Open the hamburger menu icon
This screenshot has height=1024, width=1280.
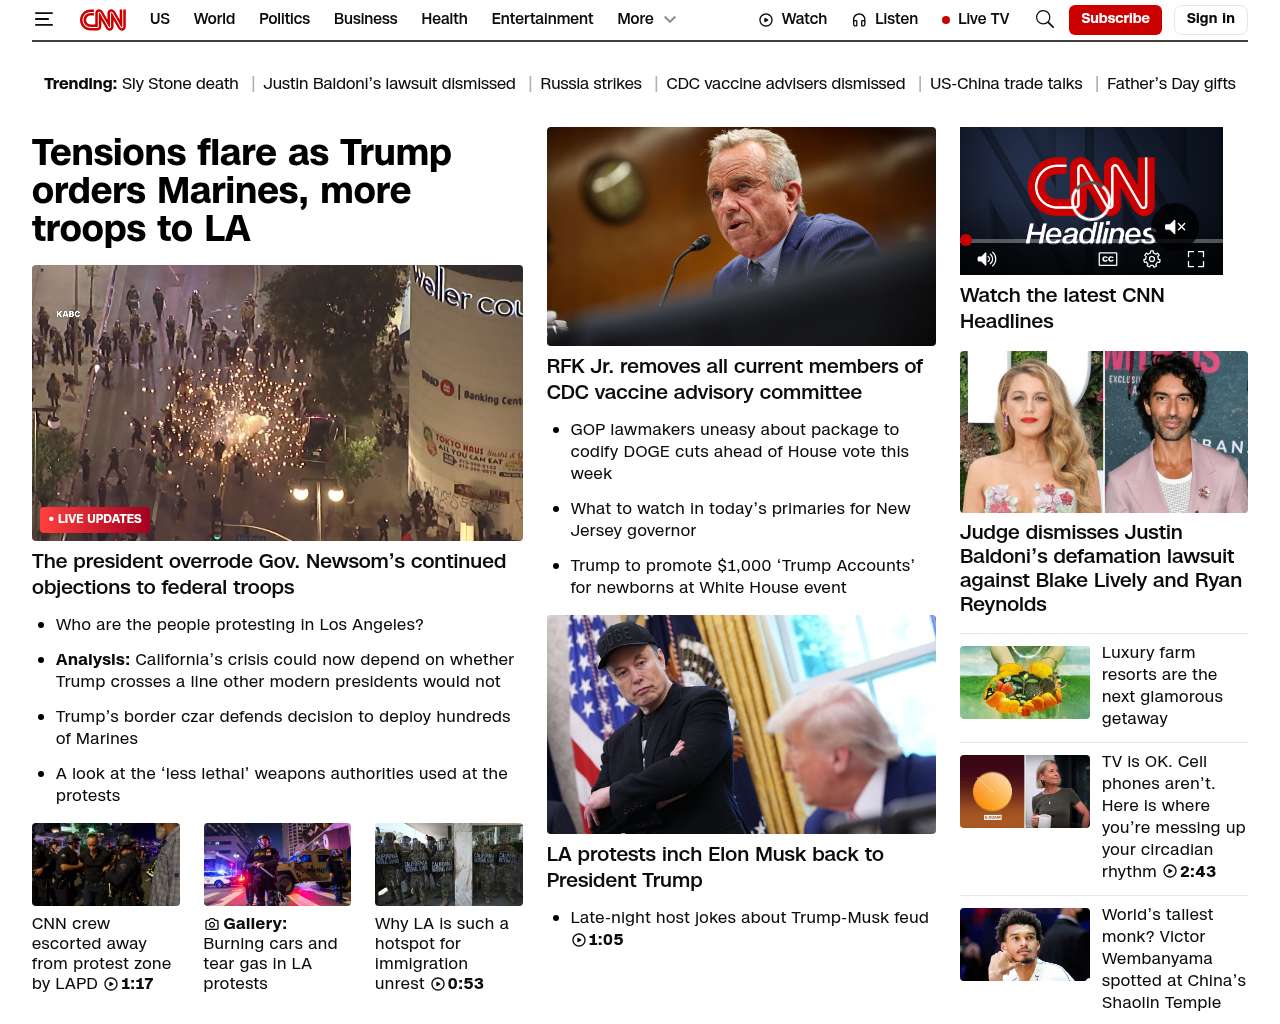click(x=43, y=19)
